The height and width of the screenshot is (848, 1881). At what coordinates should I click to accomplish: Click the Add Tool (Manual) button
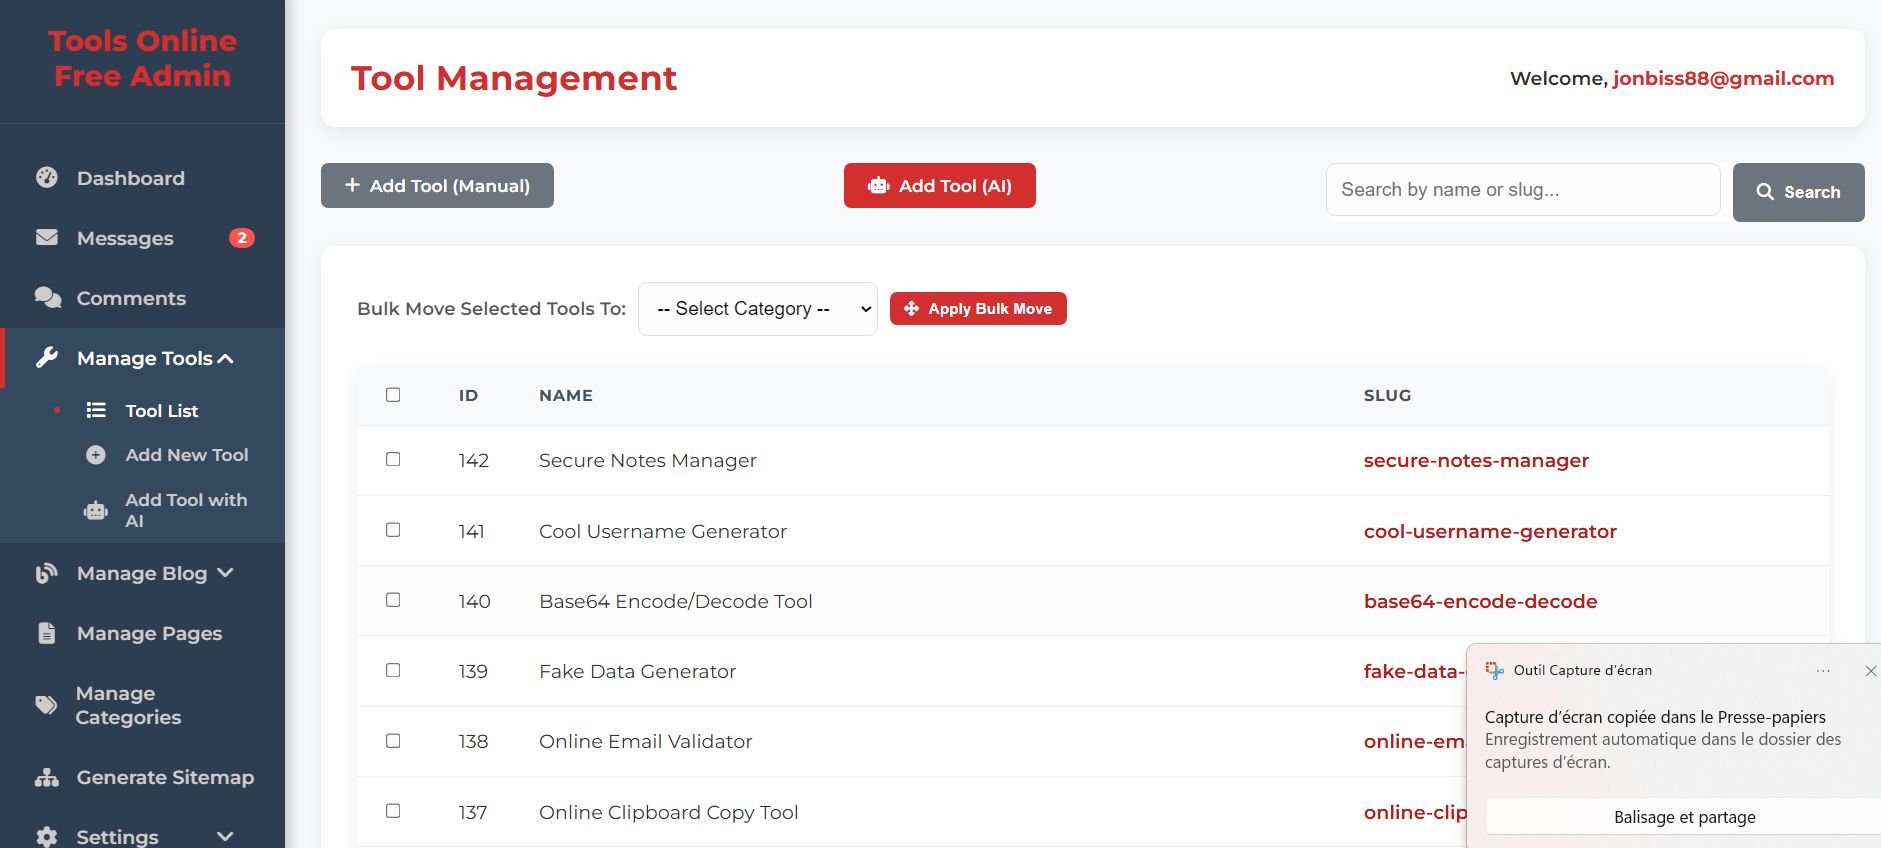(x=437, y=186)
